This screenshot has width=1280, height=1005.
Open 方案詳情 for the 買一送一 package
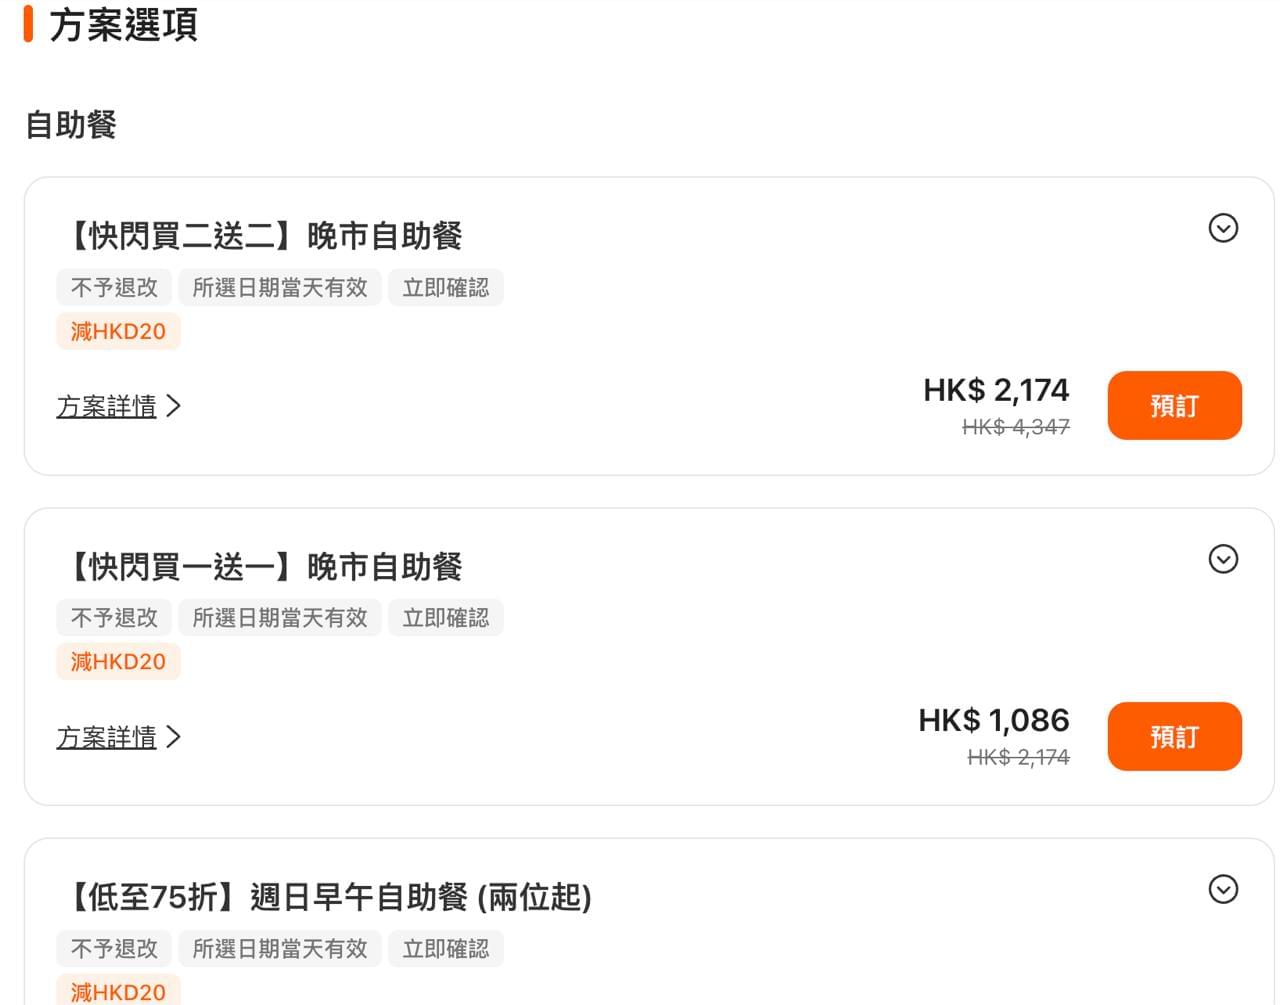coord(106,737)
